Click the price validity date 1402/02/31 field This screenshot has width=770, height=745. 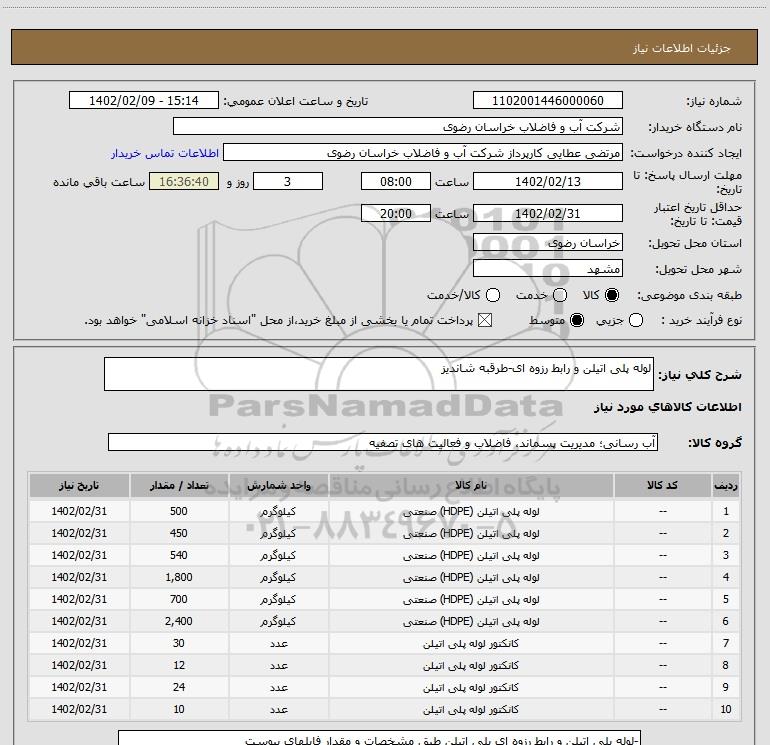(x=548, y=213)
